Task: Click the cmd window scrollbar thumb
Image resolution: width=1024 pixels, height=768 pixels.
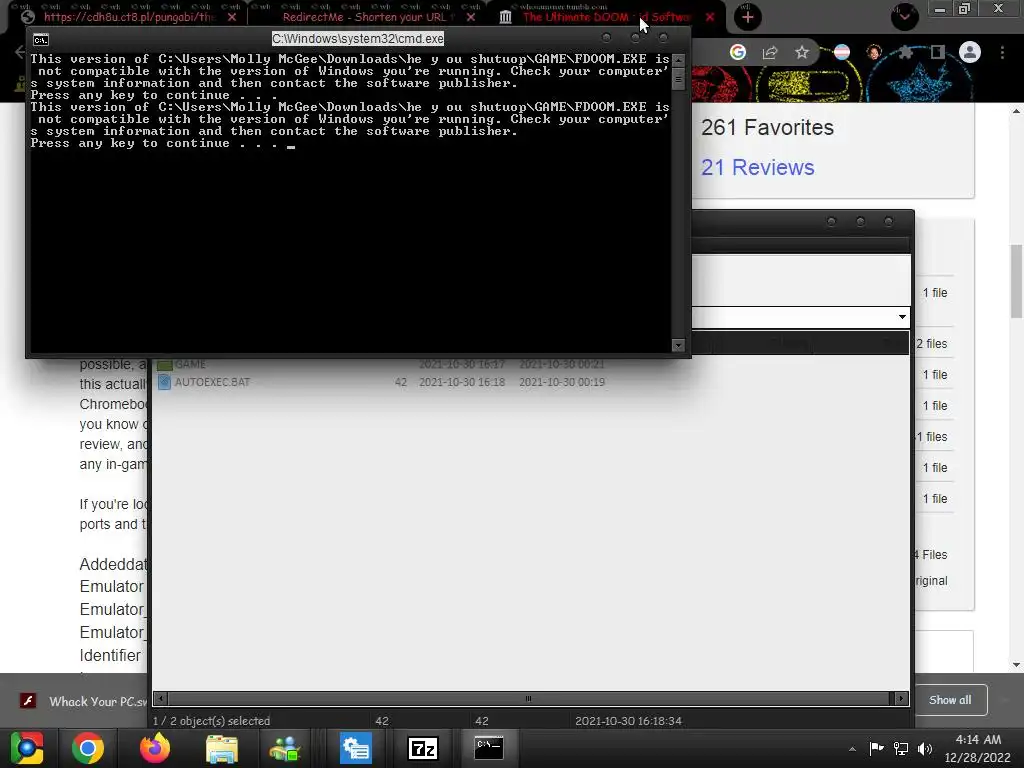Action: tap(678, 79)
